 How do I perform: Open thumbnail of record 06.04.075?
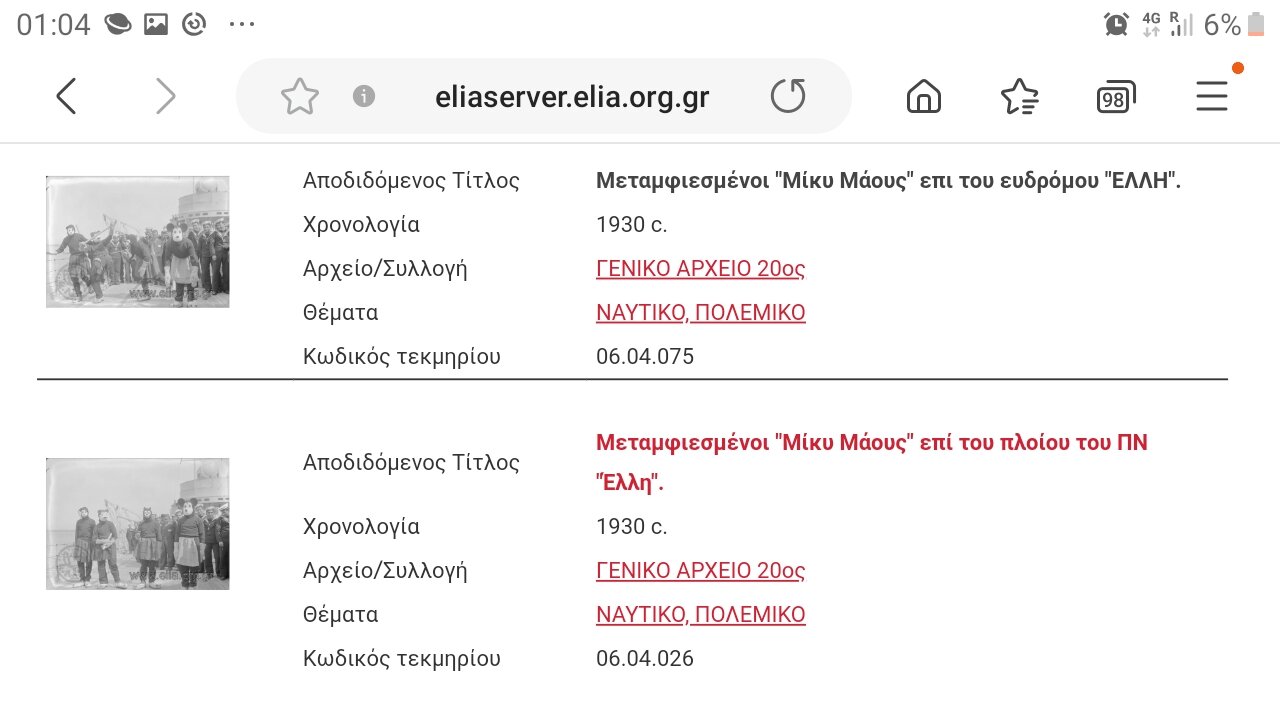[138, 242]
